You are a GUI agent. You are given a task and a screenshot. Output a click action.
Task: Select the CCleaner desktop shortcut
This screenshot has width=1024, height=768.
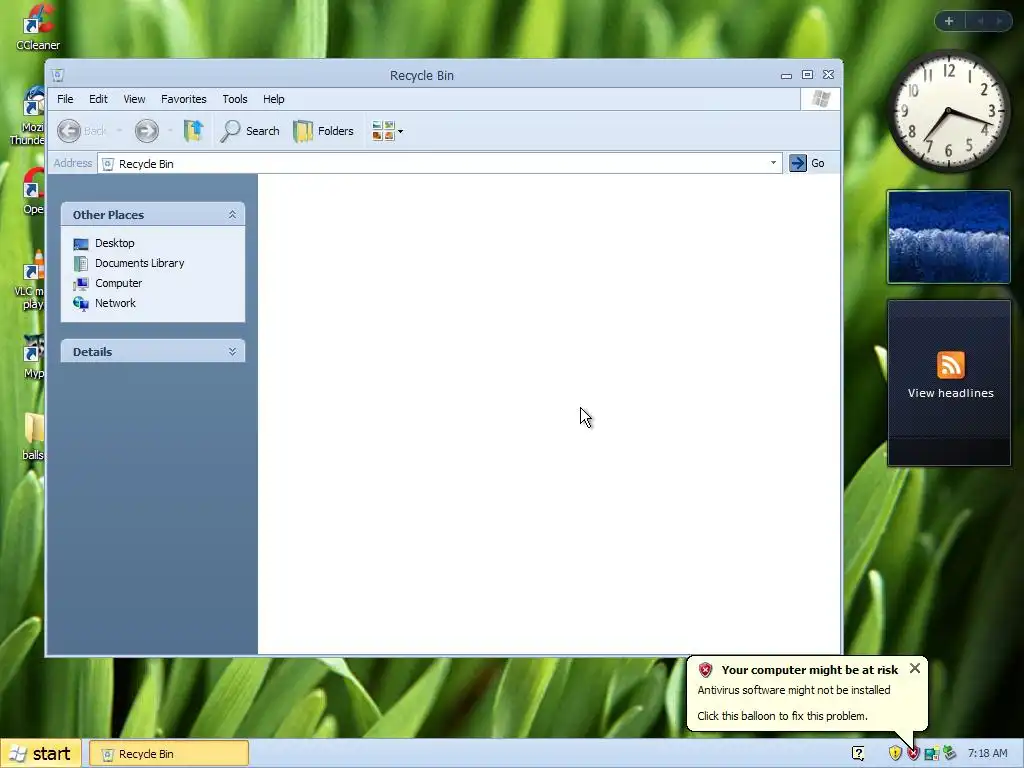[38, 27]
